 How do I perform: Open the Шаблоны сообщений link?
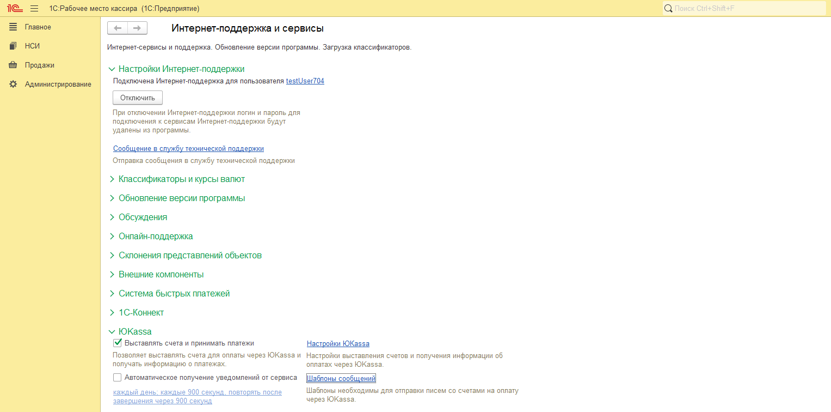pyautogui.click(x=341, y=378)
